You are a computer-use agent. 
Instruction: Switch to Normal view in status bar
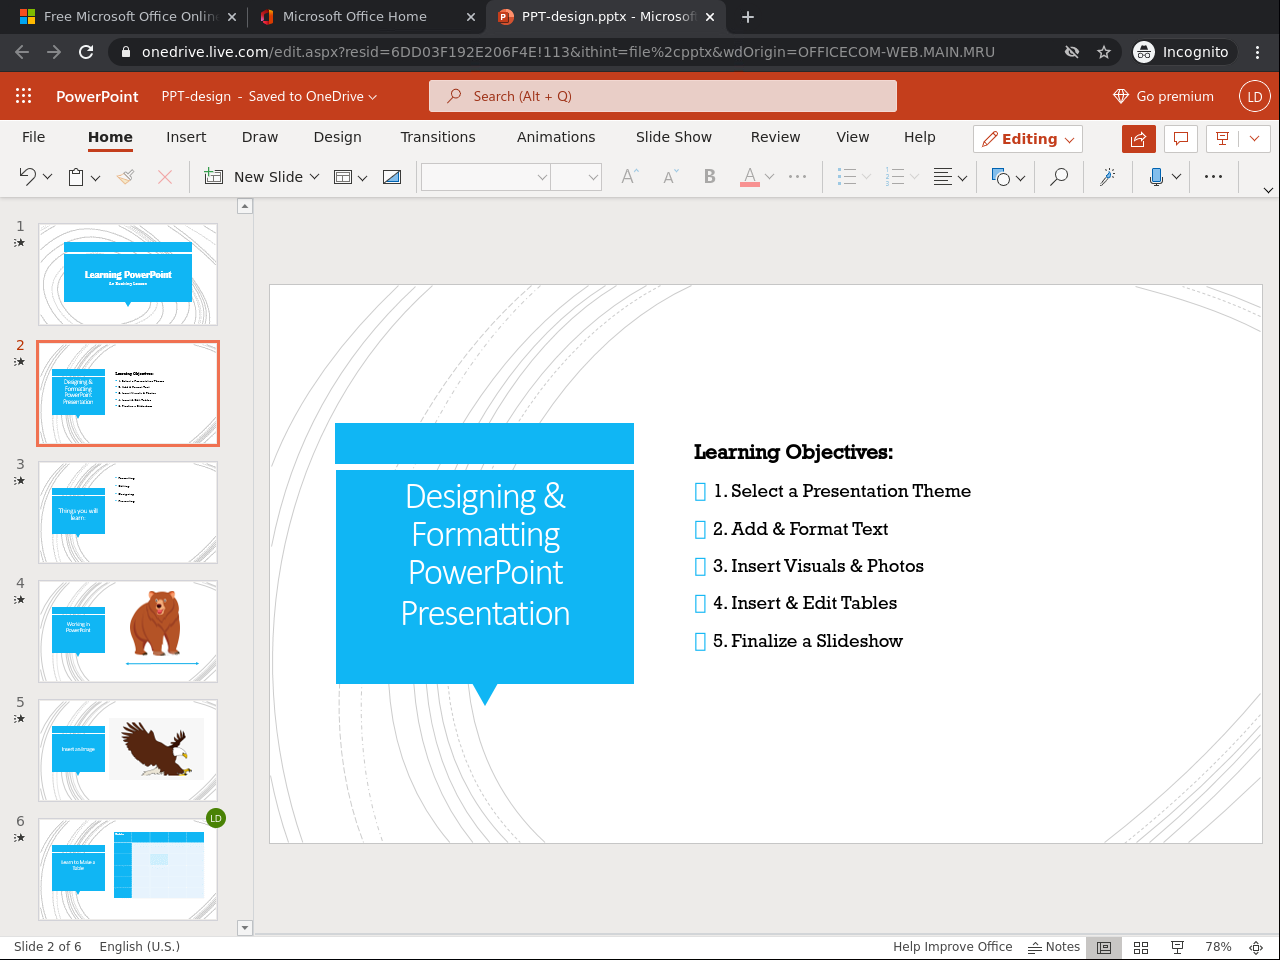click(x=1104, y=947)
